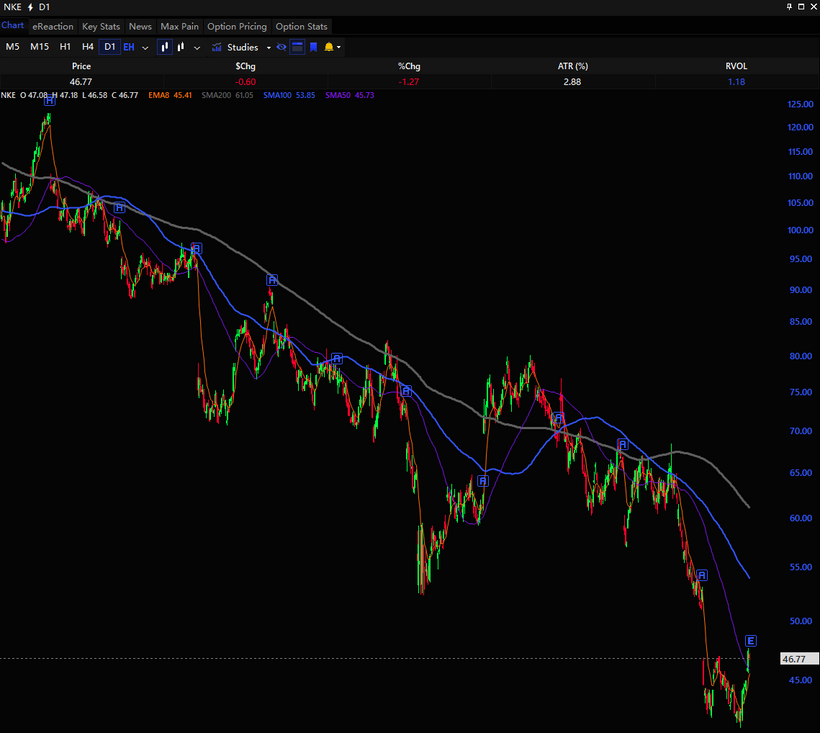820x733 pixels.
Task: Open the Studies menu
Action: point(243,48)
